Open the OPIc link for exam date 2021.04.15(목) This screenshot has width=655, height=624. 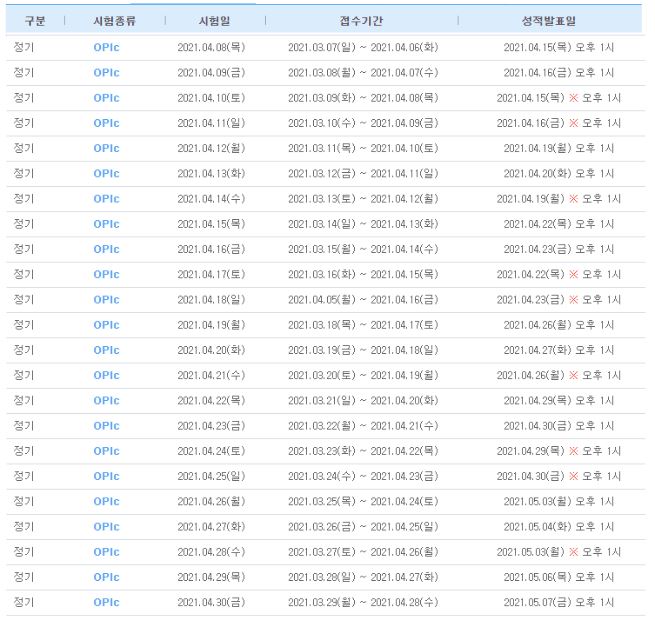point(106,224)
